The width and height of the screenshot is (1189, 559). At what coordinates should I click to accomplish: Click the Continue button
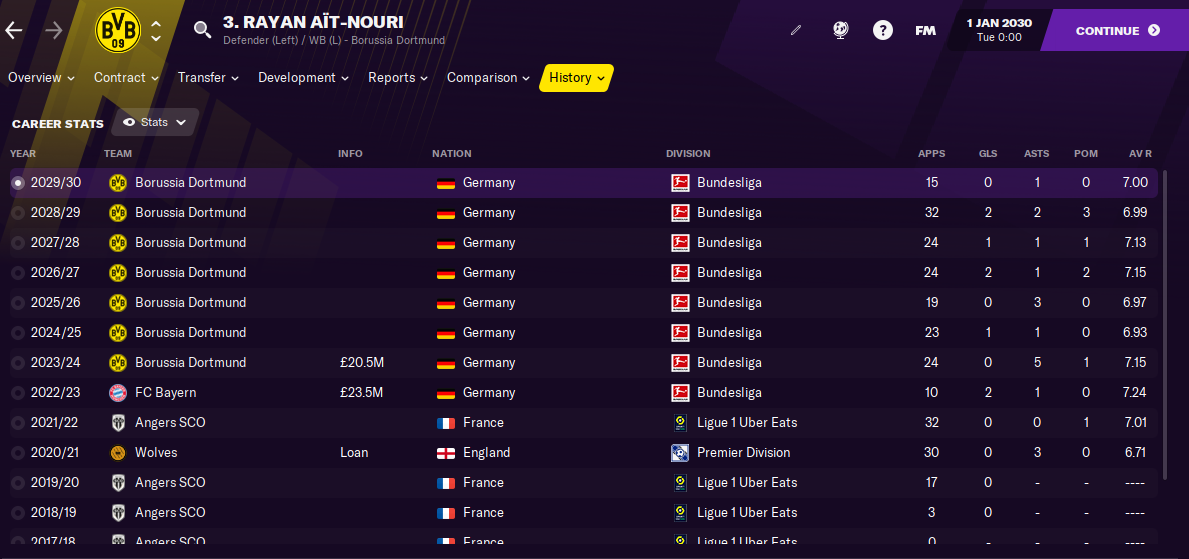click(x=1117, y=30)
